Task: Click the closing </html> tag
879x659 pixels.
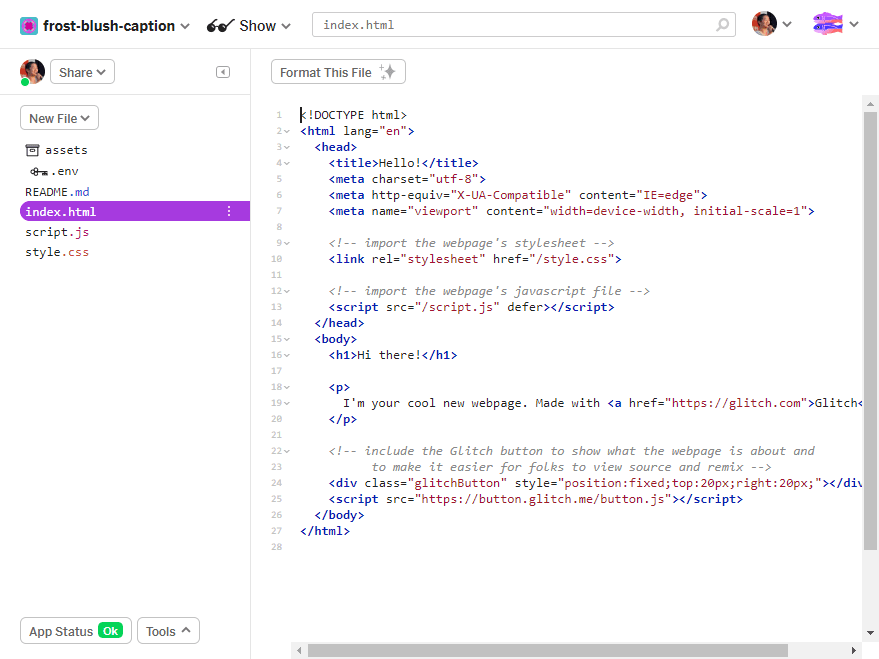Action: coord(325,531)
